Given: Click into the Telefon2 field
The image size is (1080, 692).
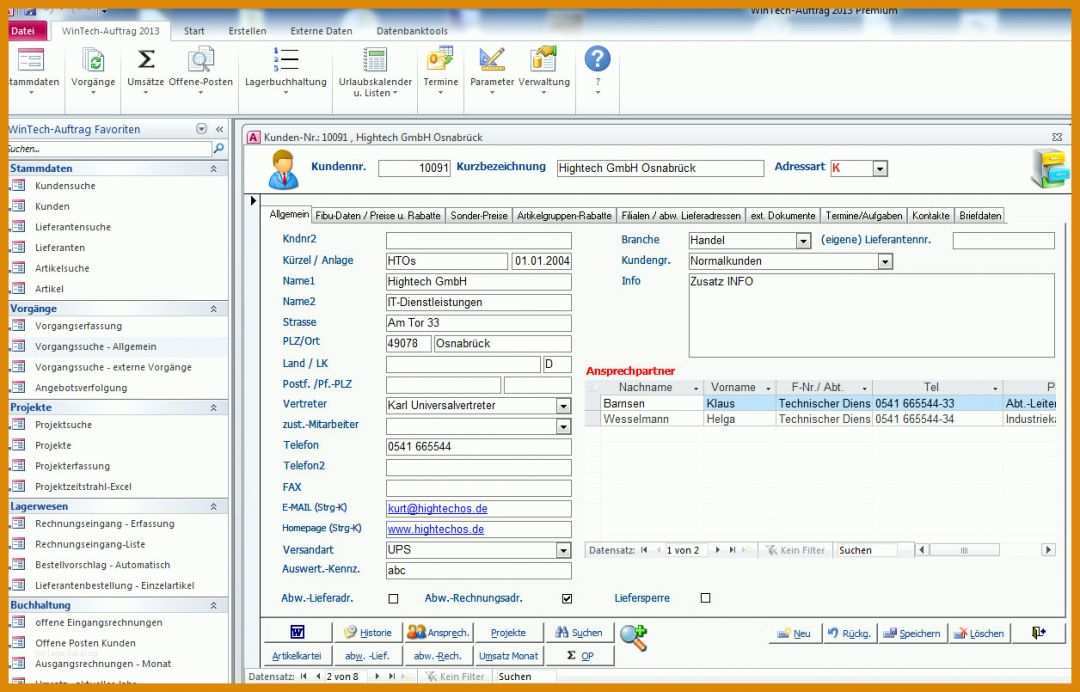Looking at the screenshot, I should [x=479, y=468].
